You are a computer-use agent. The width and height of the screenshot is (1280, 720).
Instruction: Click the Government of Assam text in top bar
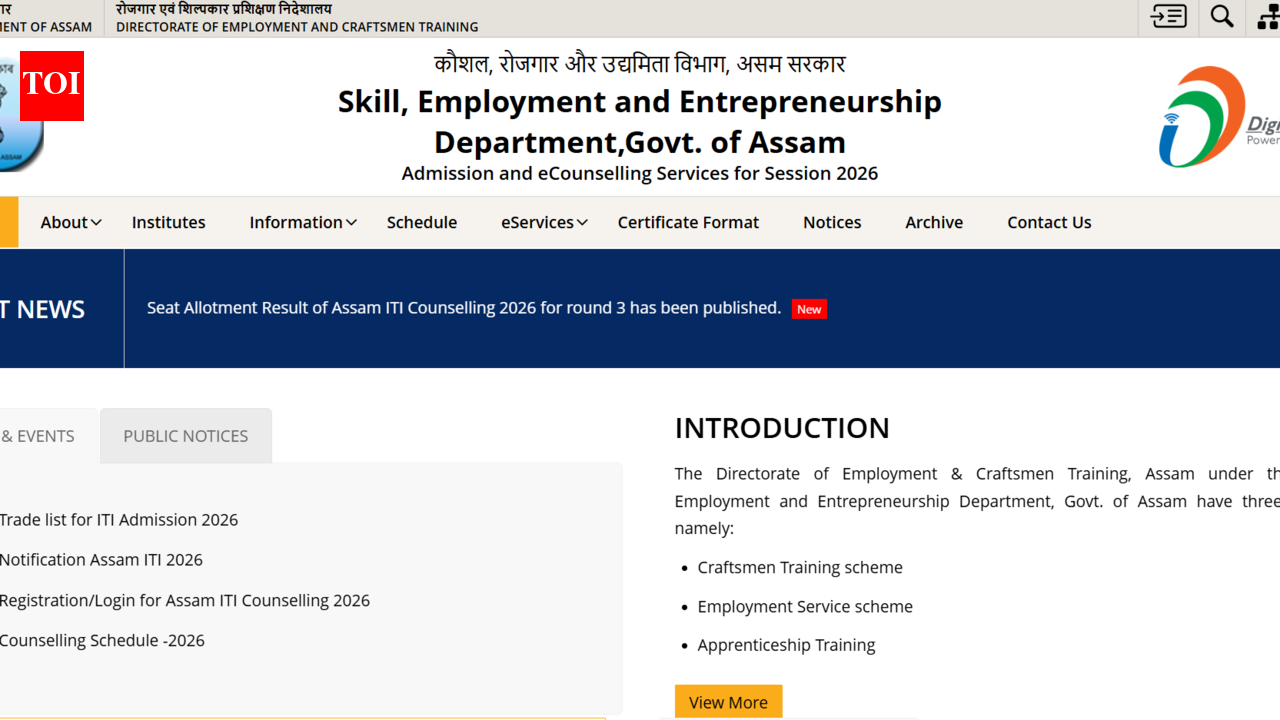(46, 27)
